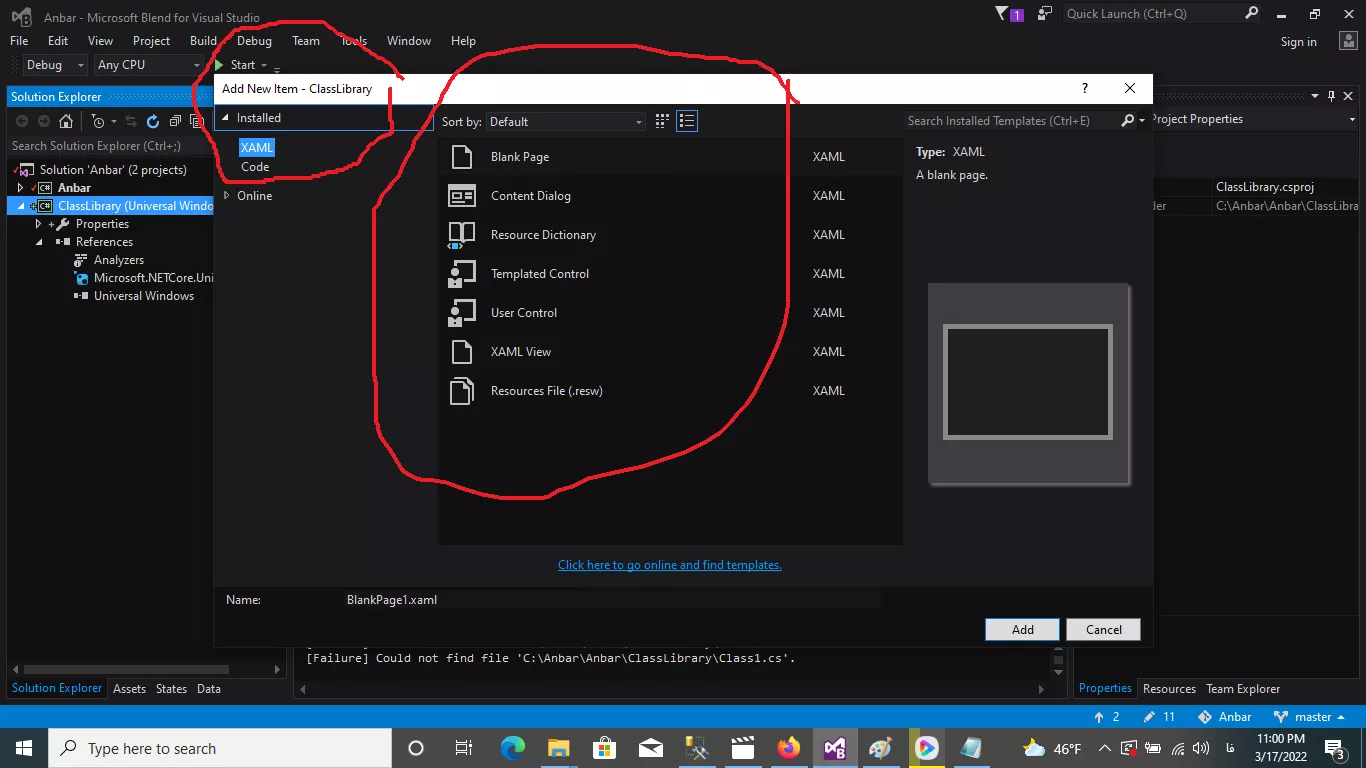
Task: Collapse the Installed templates node
Action: [x=225, y=118]
